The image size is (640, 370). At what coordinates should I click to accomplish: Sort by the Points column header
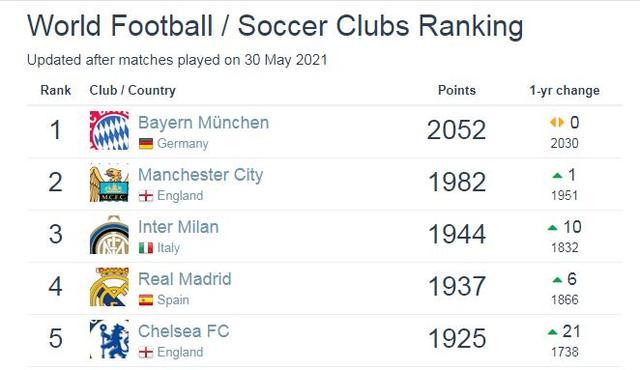pos(457,90)
